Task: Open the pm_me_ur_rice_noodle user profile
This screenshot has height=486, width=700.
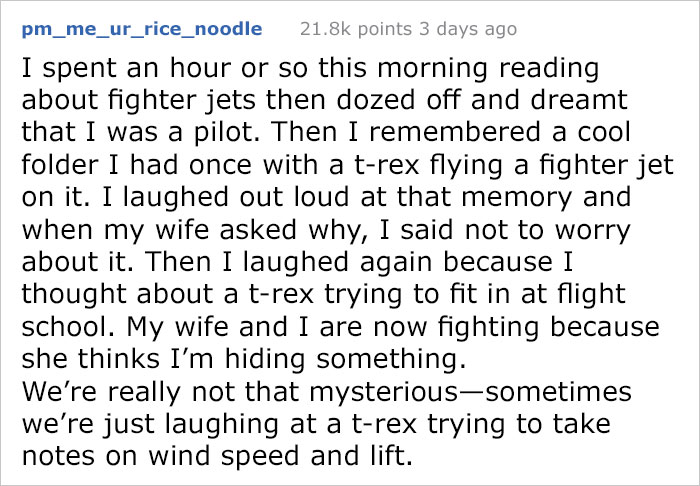Action: pyautogui.click(x=142, y=29)
